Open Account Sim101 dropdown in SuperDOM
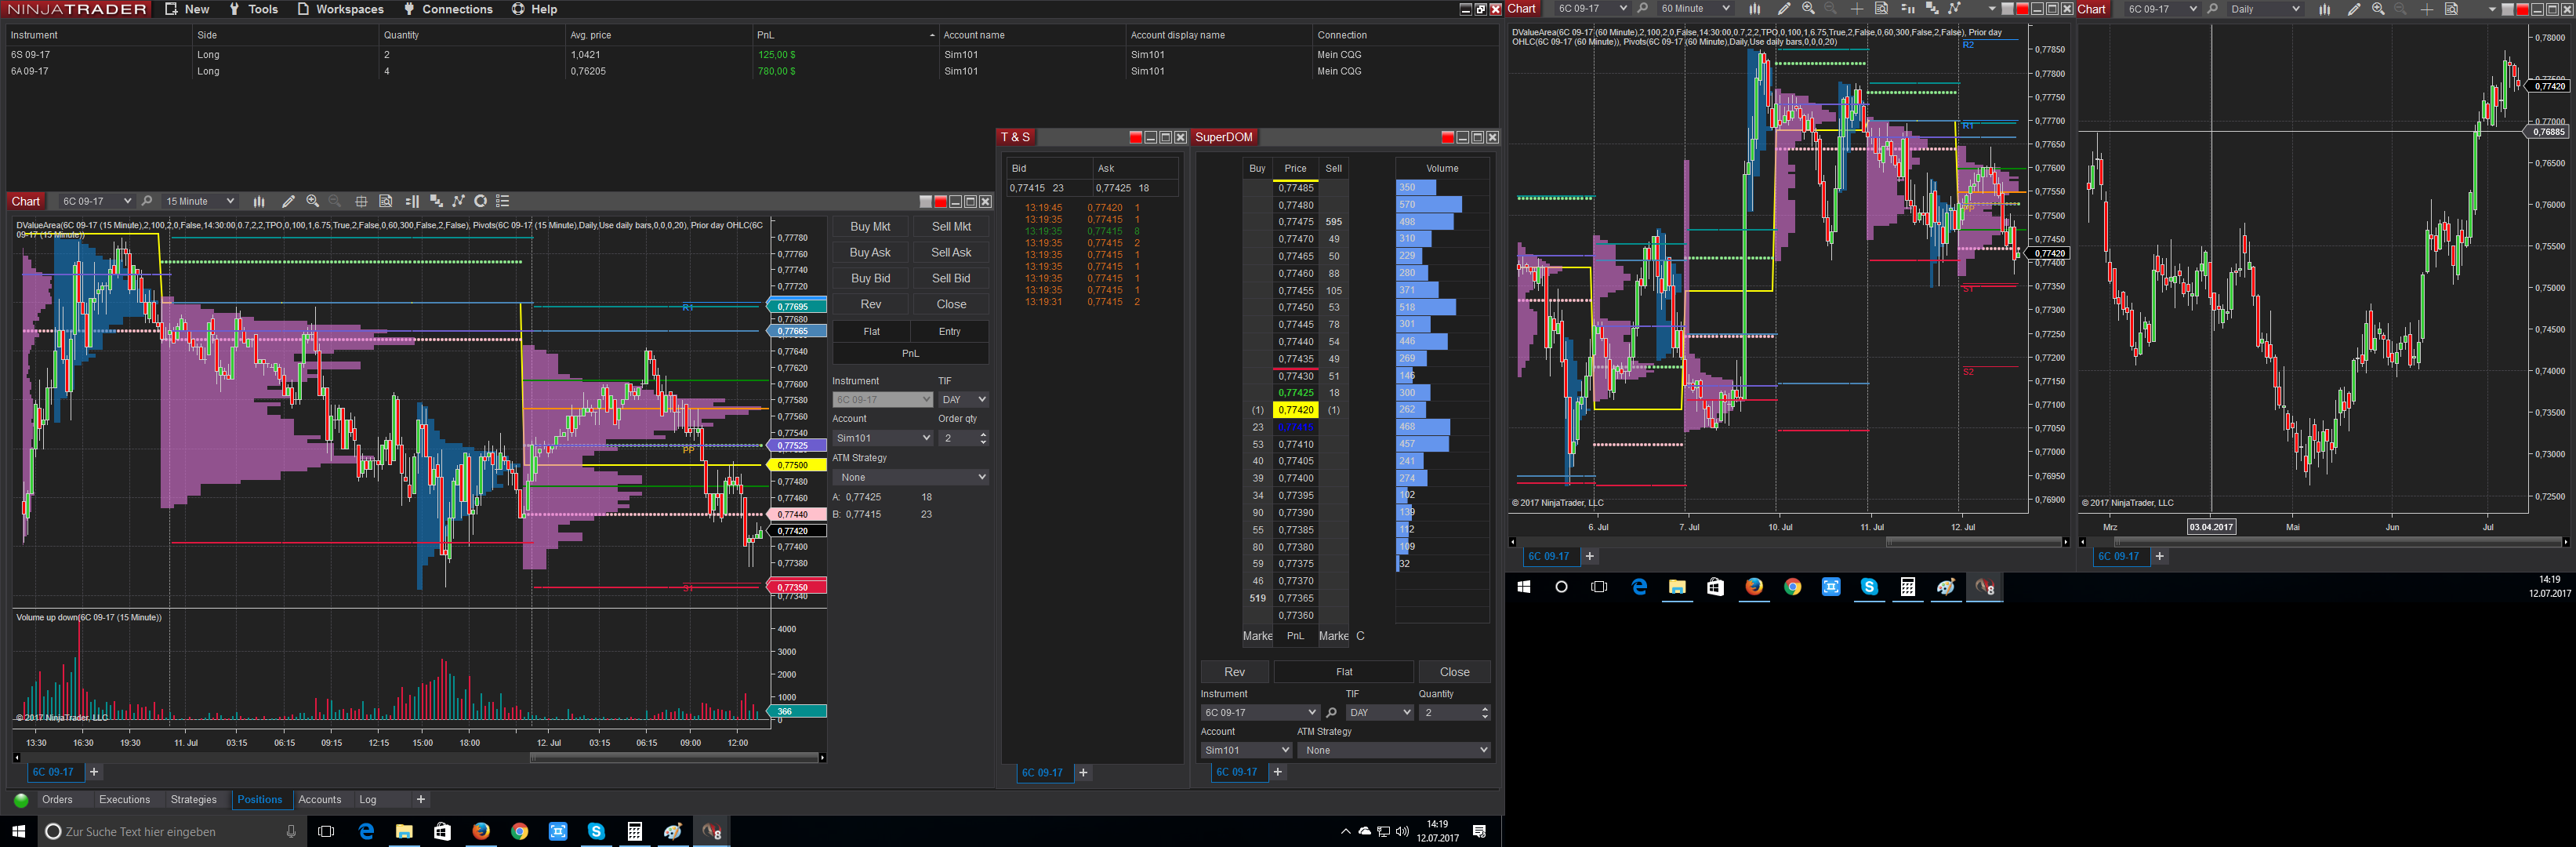The width and height of the screenshot is (2576, 847). 1246,750
